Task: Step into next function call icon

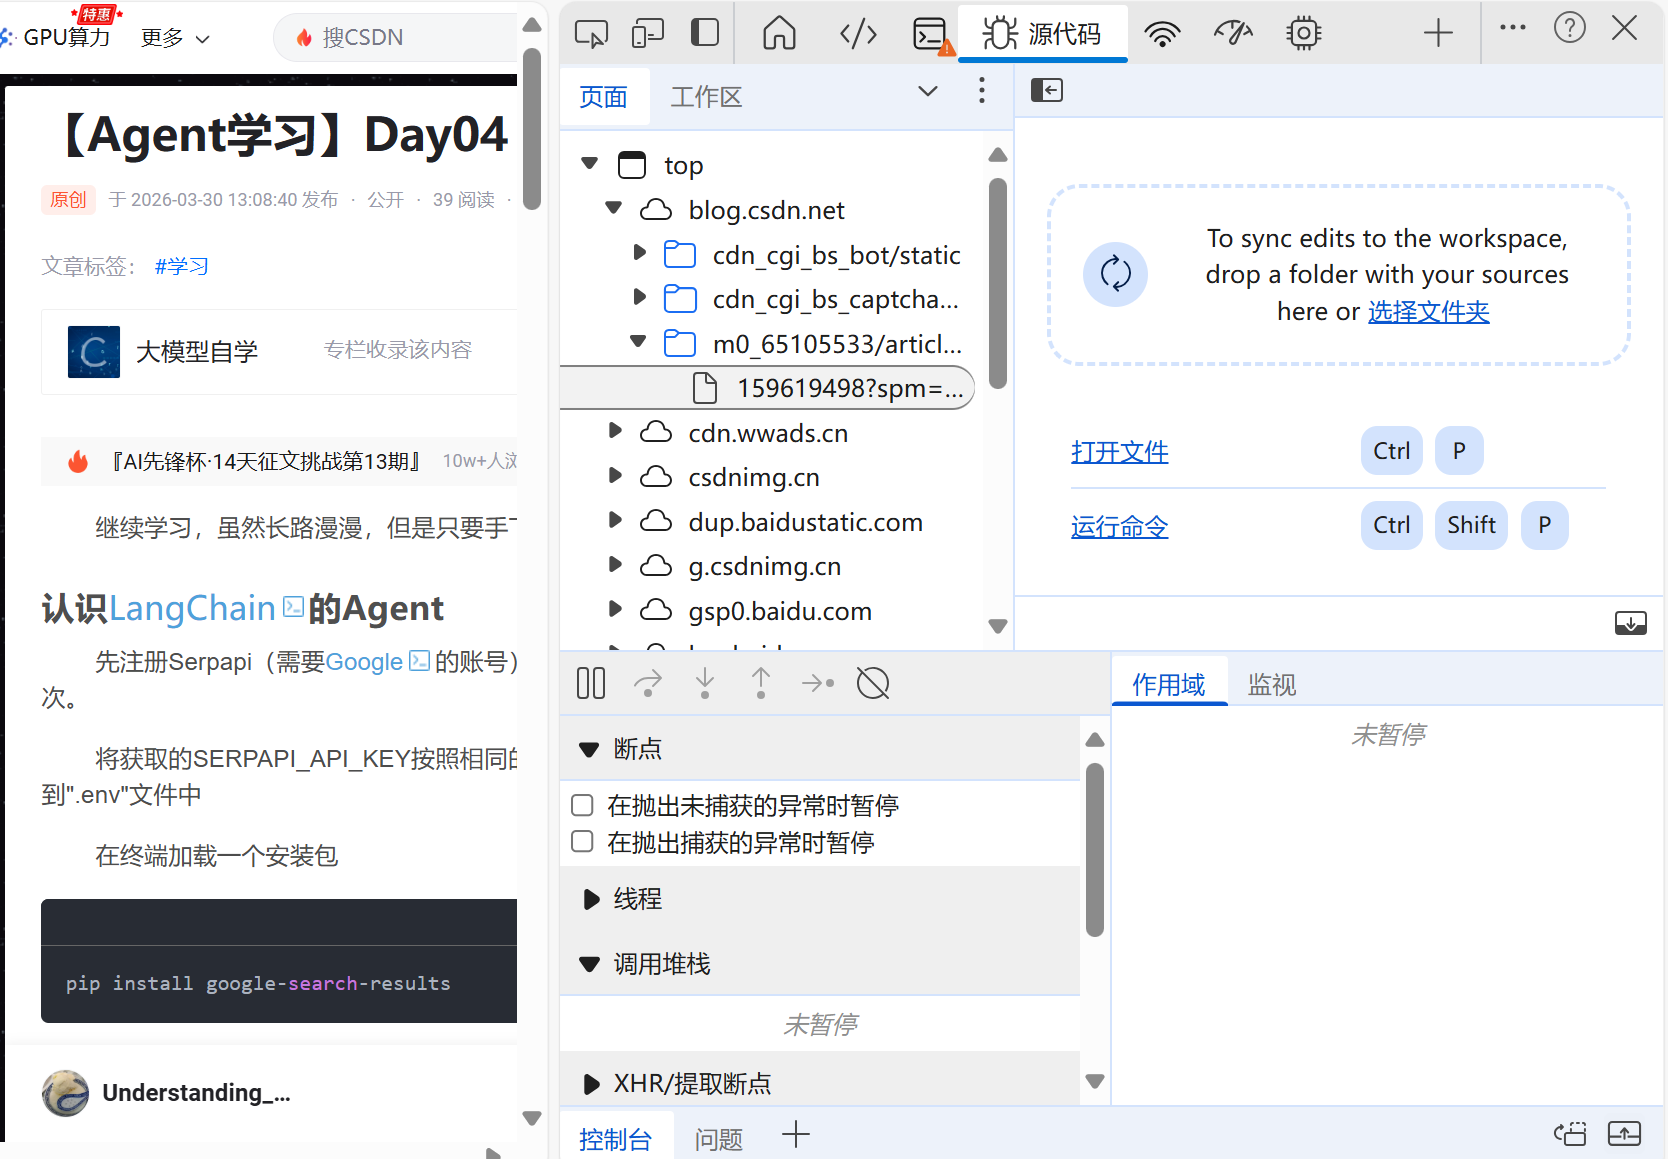Action: pos(705,684)
